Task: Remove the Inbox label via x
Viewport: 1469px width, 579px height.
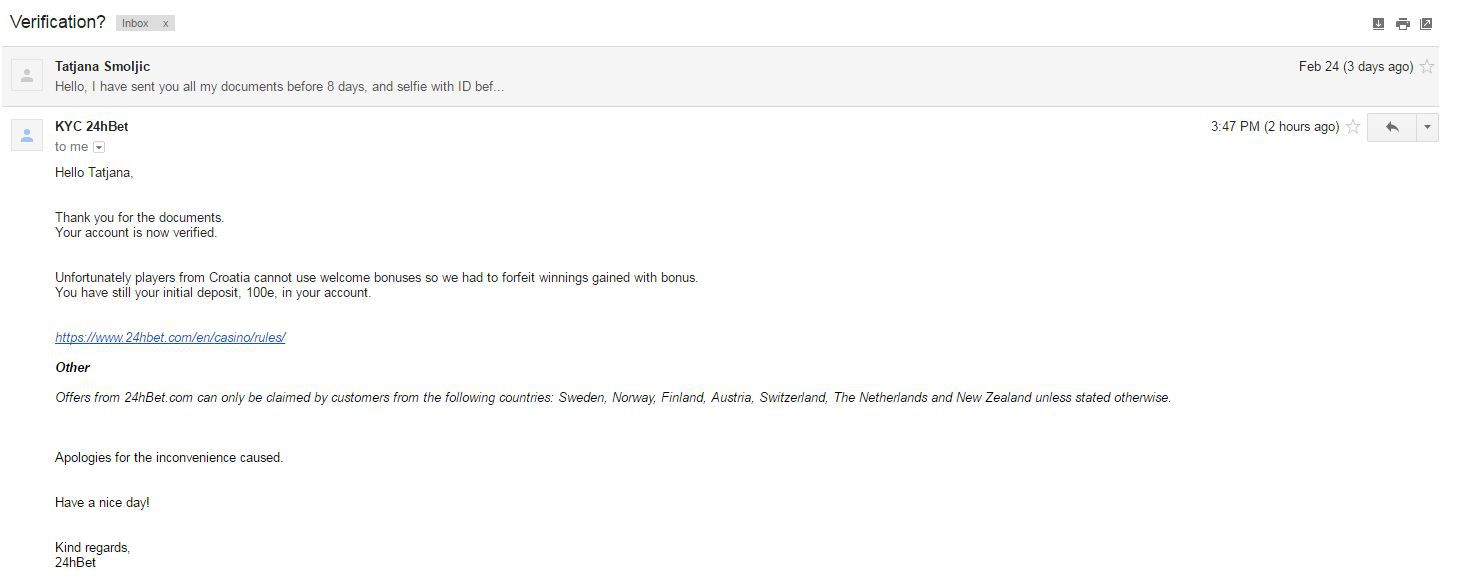Action: (x=166, y=23)
